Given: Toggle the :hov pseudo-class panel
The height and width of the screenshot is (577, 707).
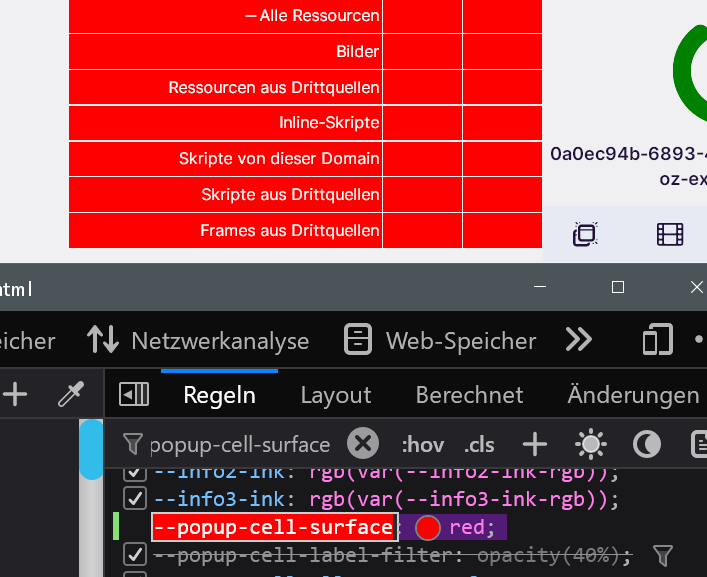Looking at the screenshot, I should point(422,444).
